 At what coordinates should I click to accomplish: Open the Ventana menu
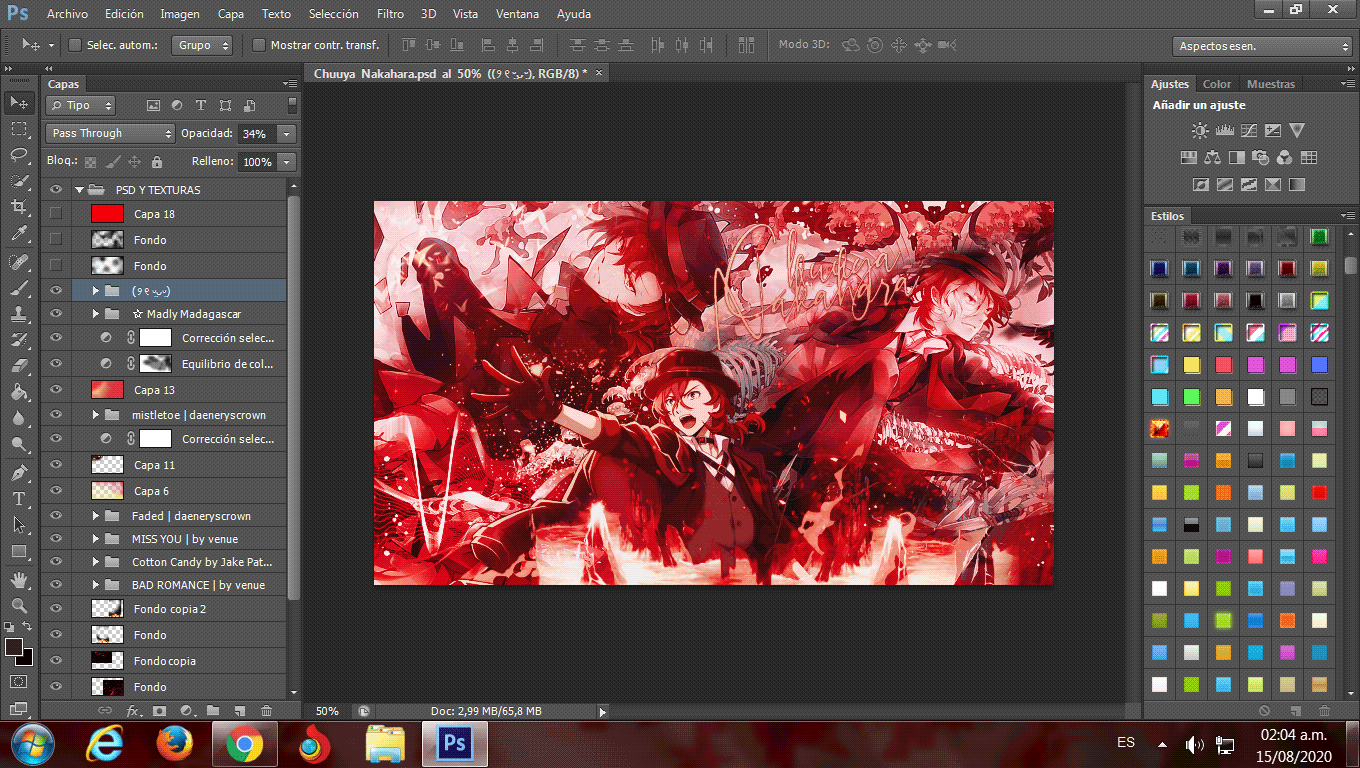coord(518,14)
